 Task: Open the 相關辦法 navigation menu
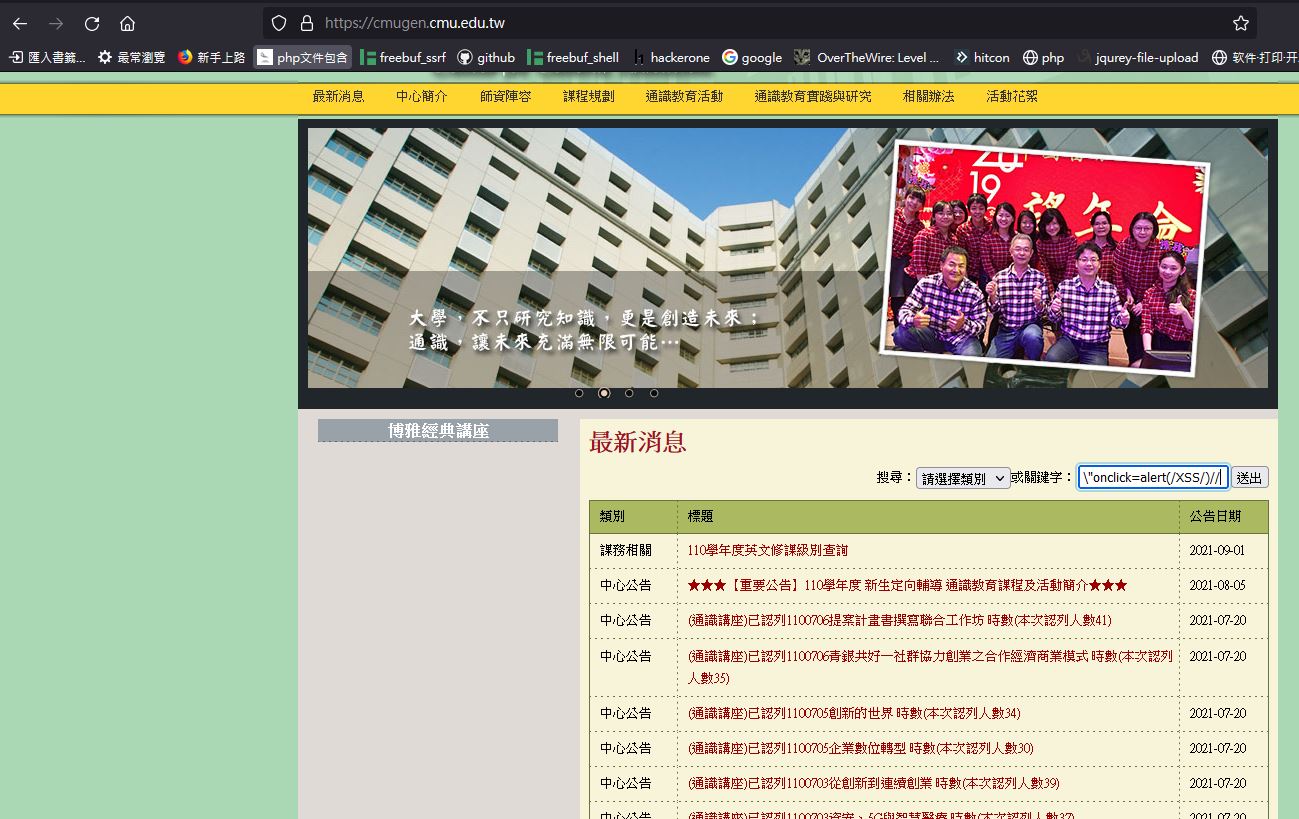coord(928,97)
